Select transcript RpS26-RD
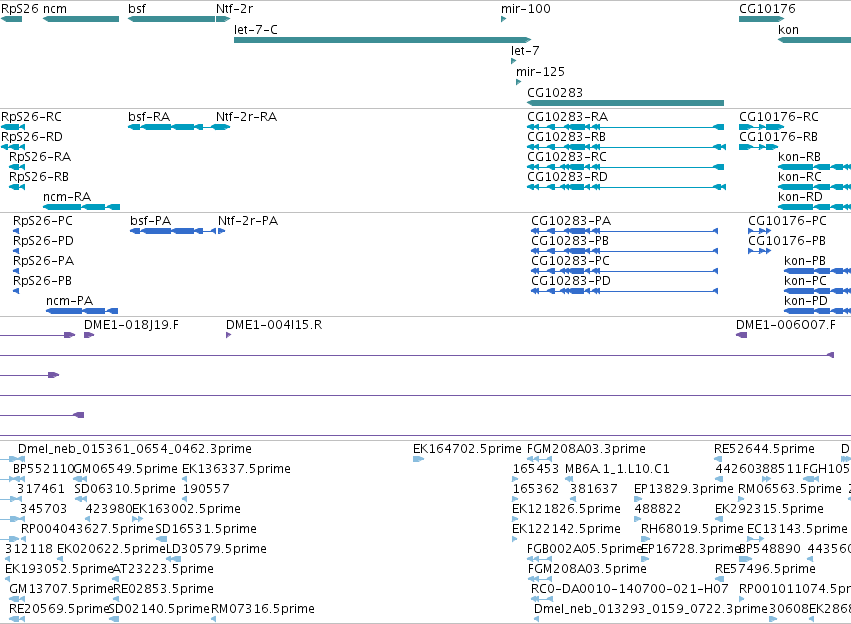Screen dimensions: 851x624 click(31, 137)
